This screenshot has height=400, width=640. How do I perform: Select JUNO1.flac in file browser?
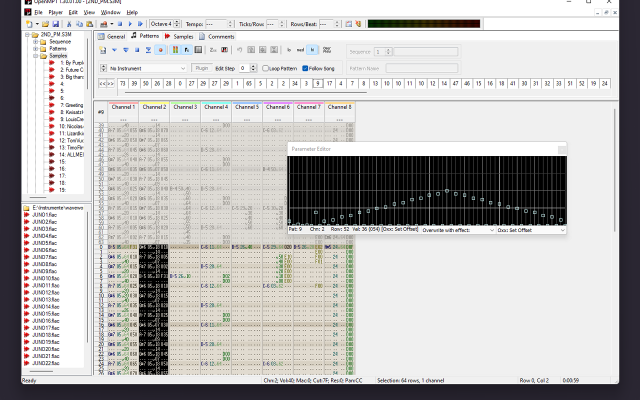tap(44, 215)
